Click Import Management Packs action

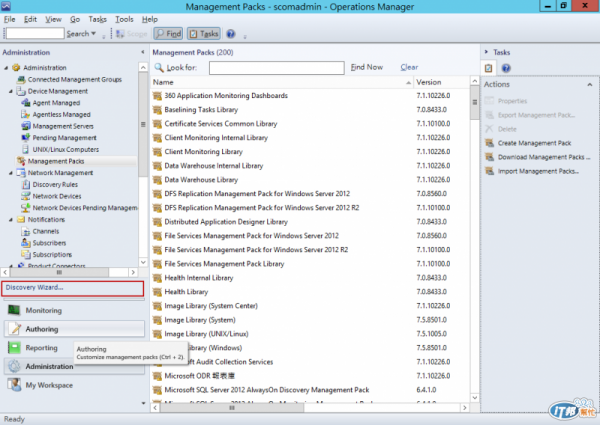538,171
